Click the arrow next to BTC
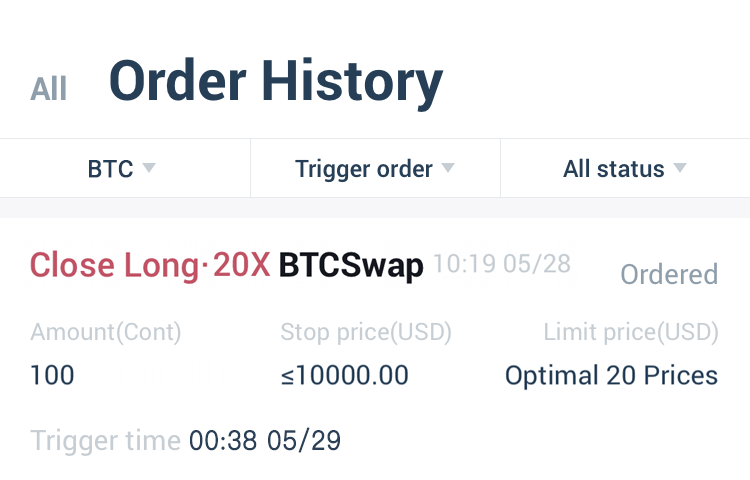 [x=149, y=168]
